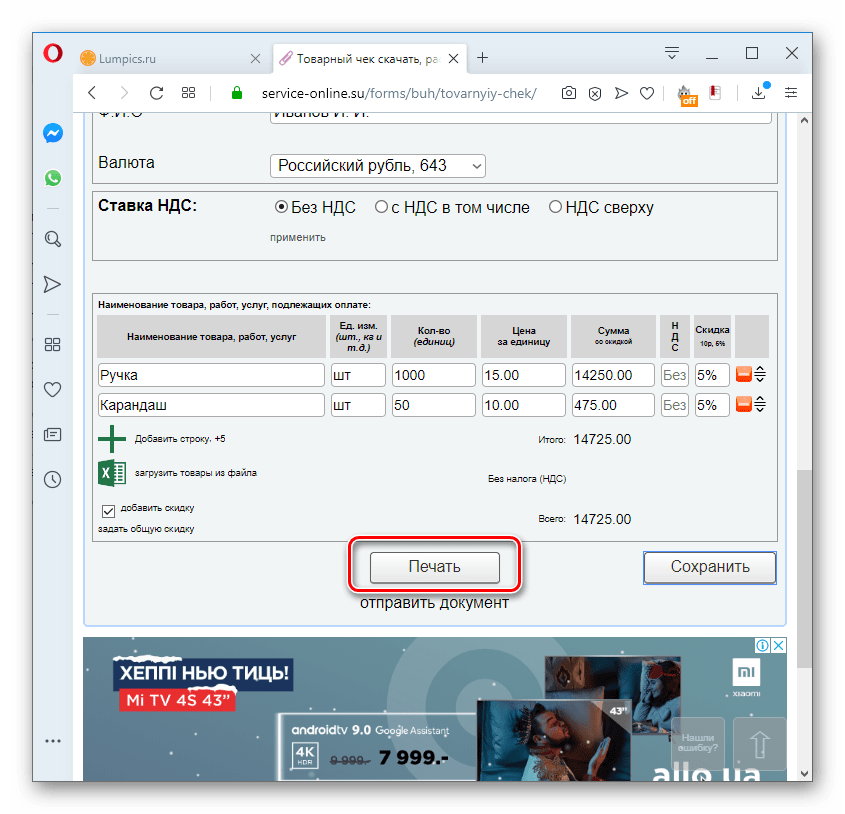The width and height of the screenshot is (845, 814).
Task: Click the Печать button
Action: coord(434,567)
